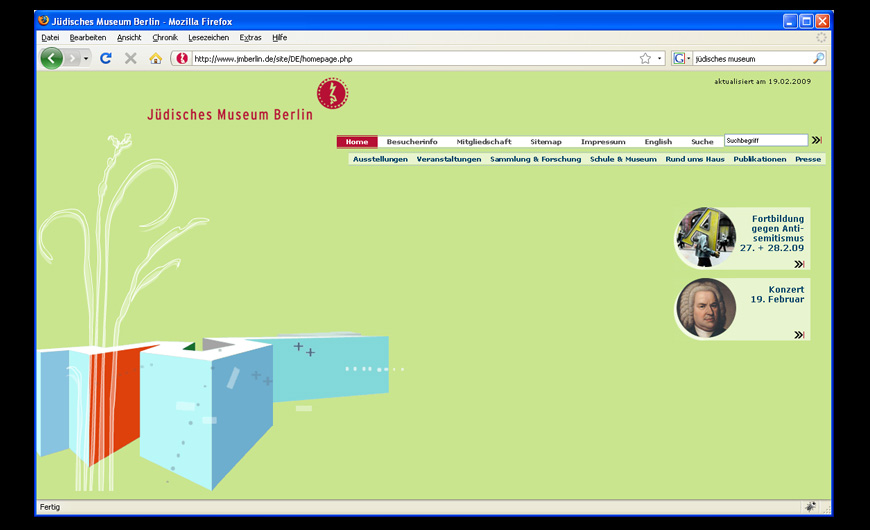Open the Konzert 19. Februar link
870x530 pixels.
pyautogui.click(x=777, y=294)
